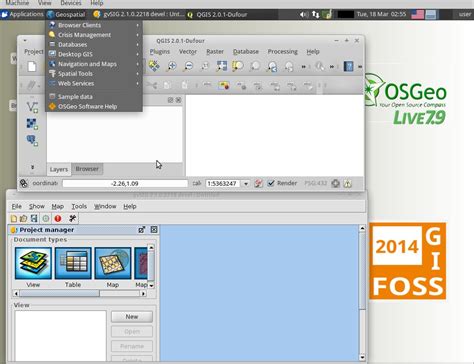
Task: Select the Pan Map to Selection tool
Action: coord(154,66)
